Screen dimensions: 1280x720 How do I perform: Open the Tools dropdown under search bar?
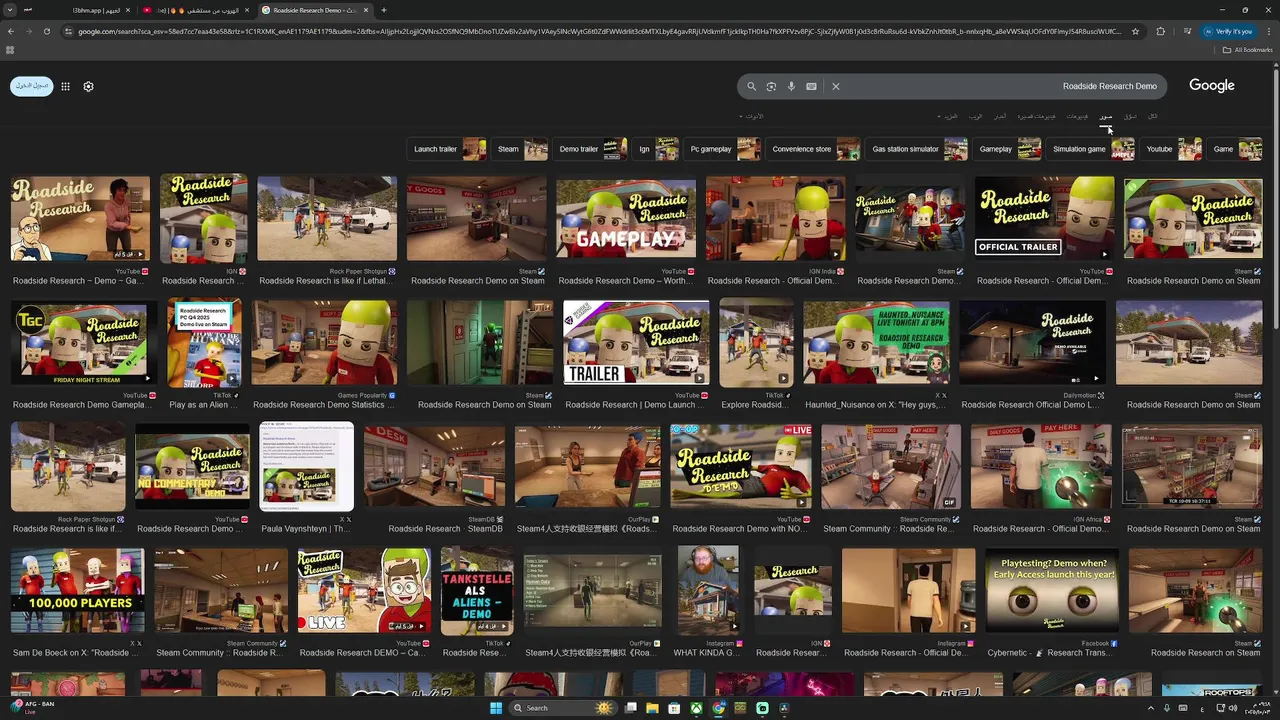tap(753, 116)
